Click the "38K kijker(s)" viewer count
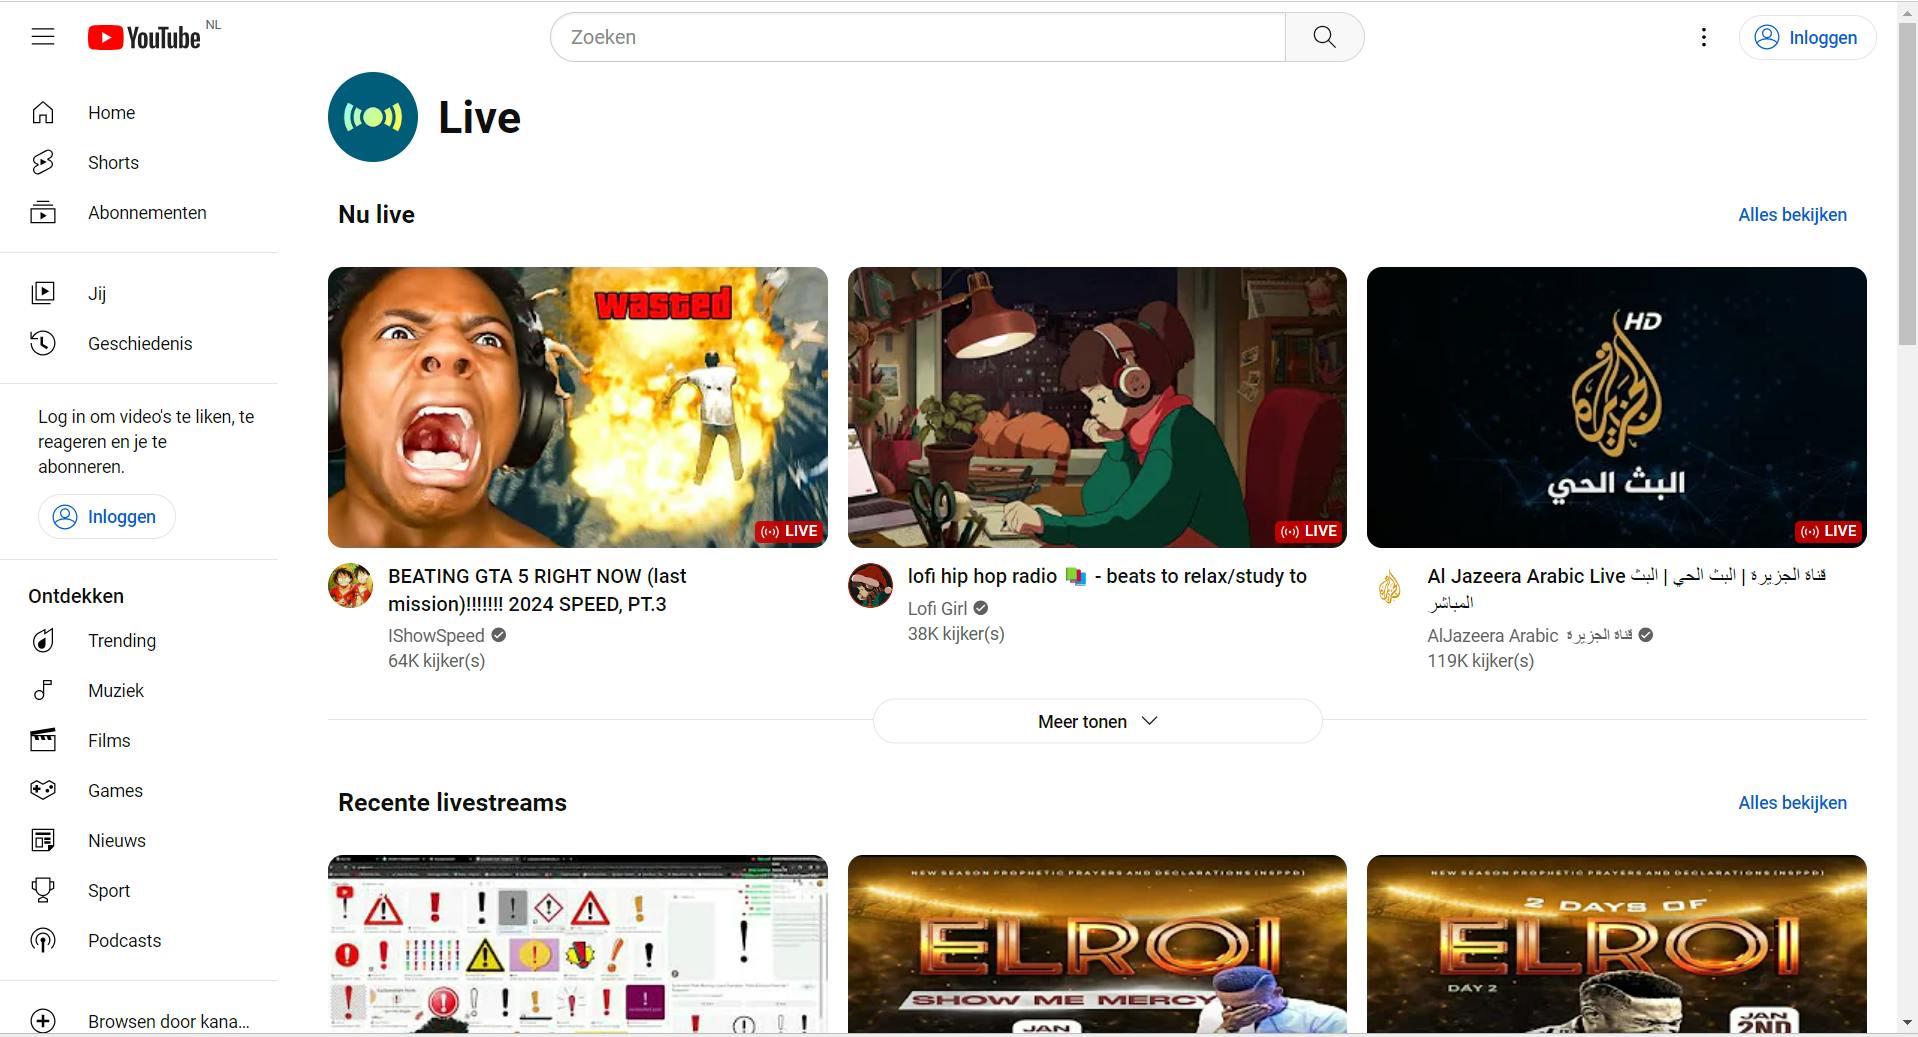This screenshot has width=1918, height=1037. (x=956, y=634)
